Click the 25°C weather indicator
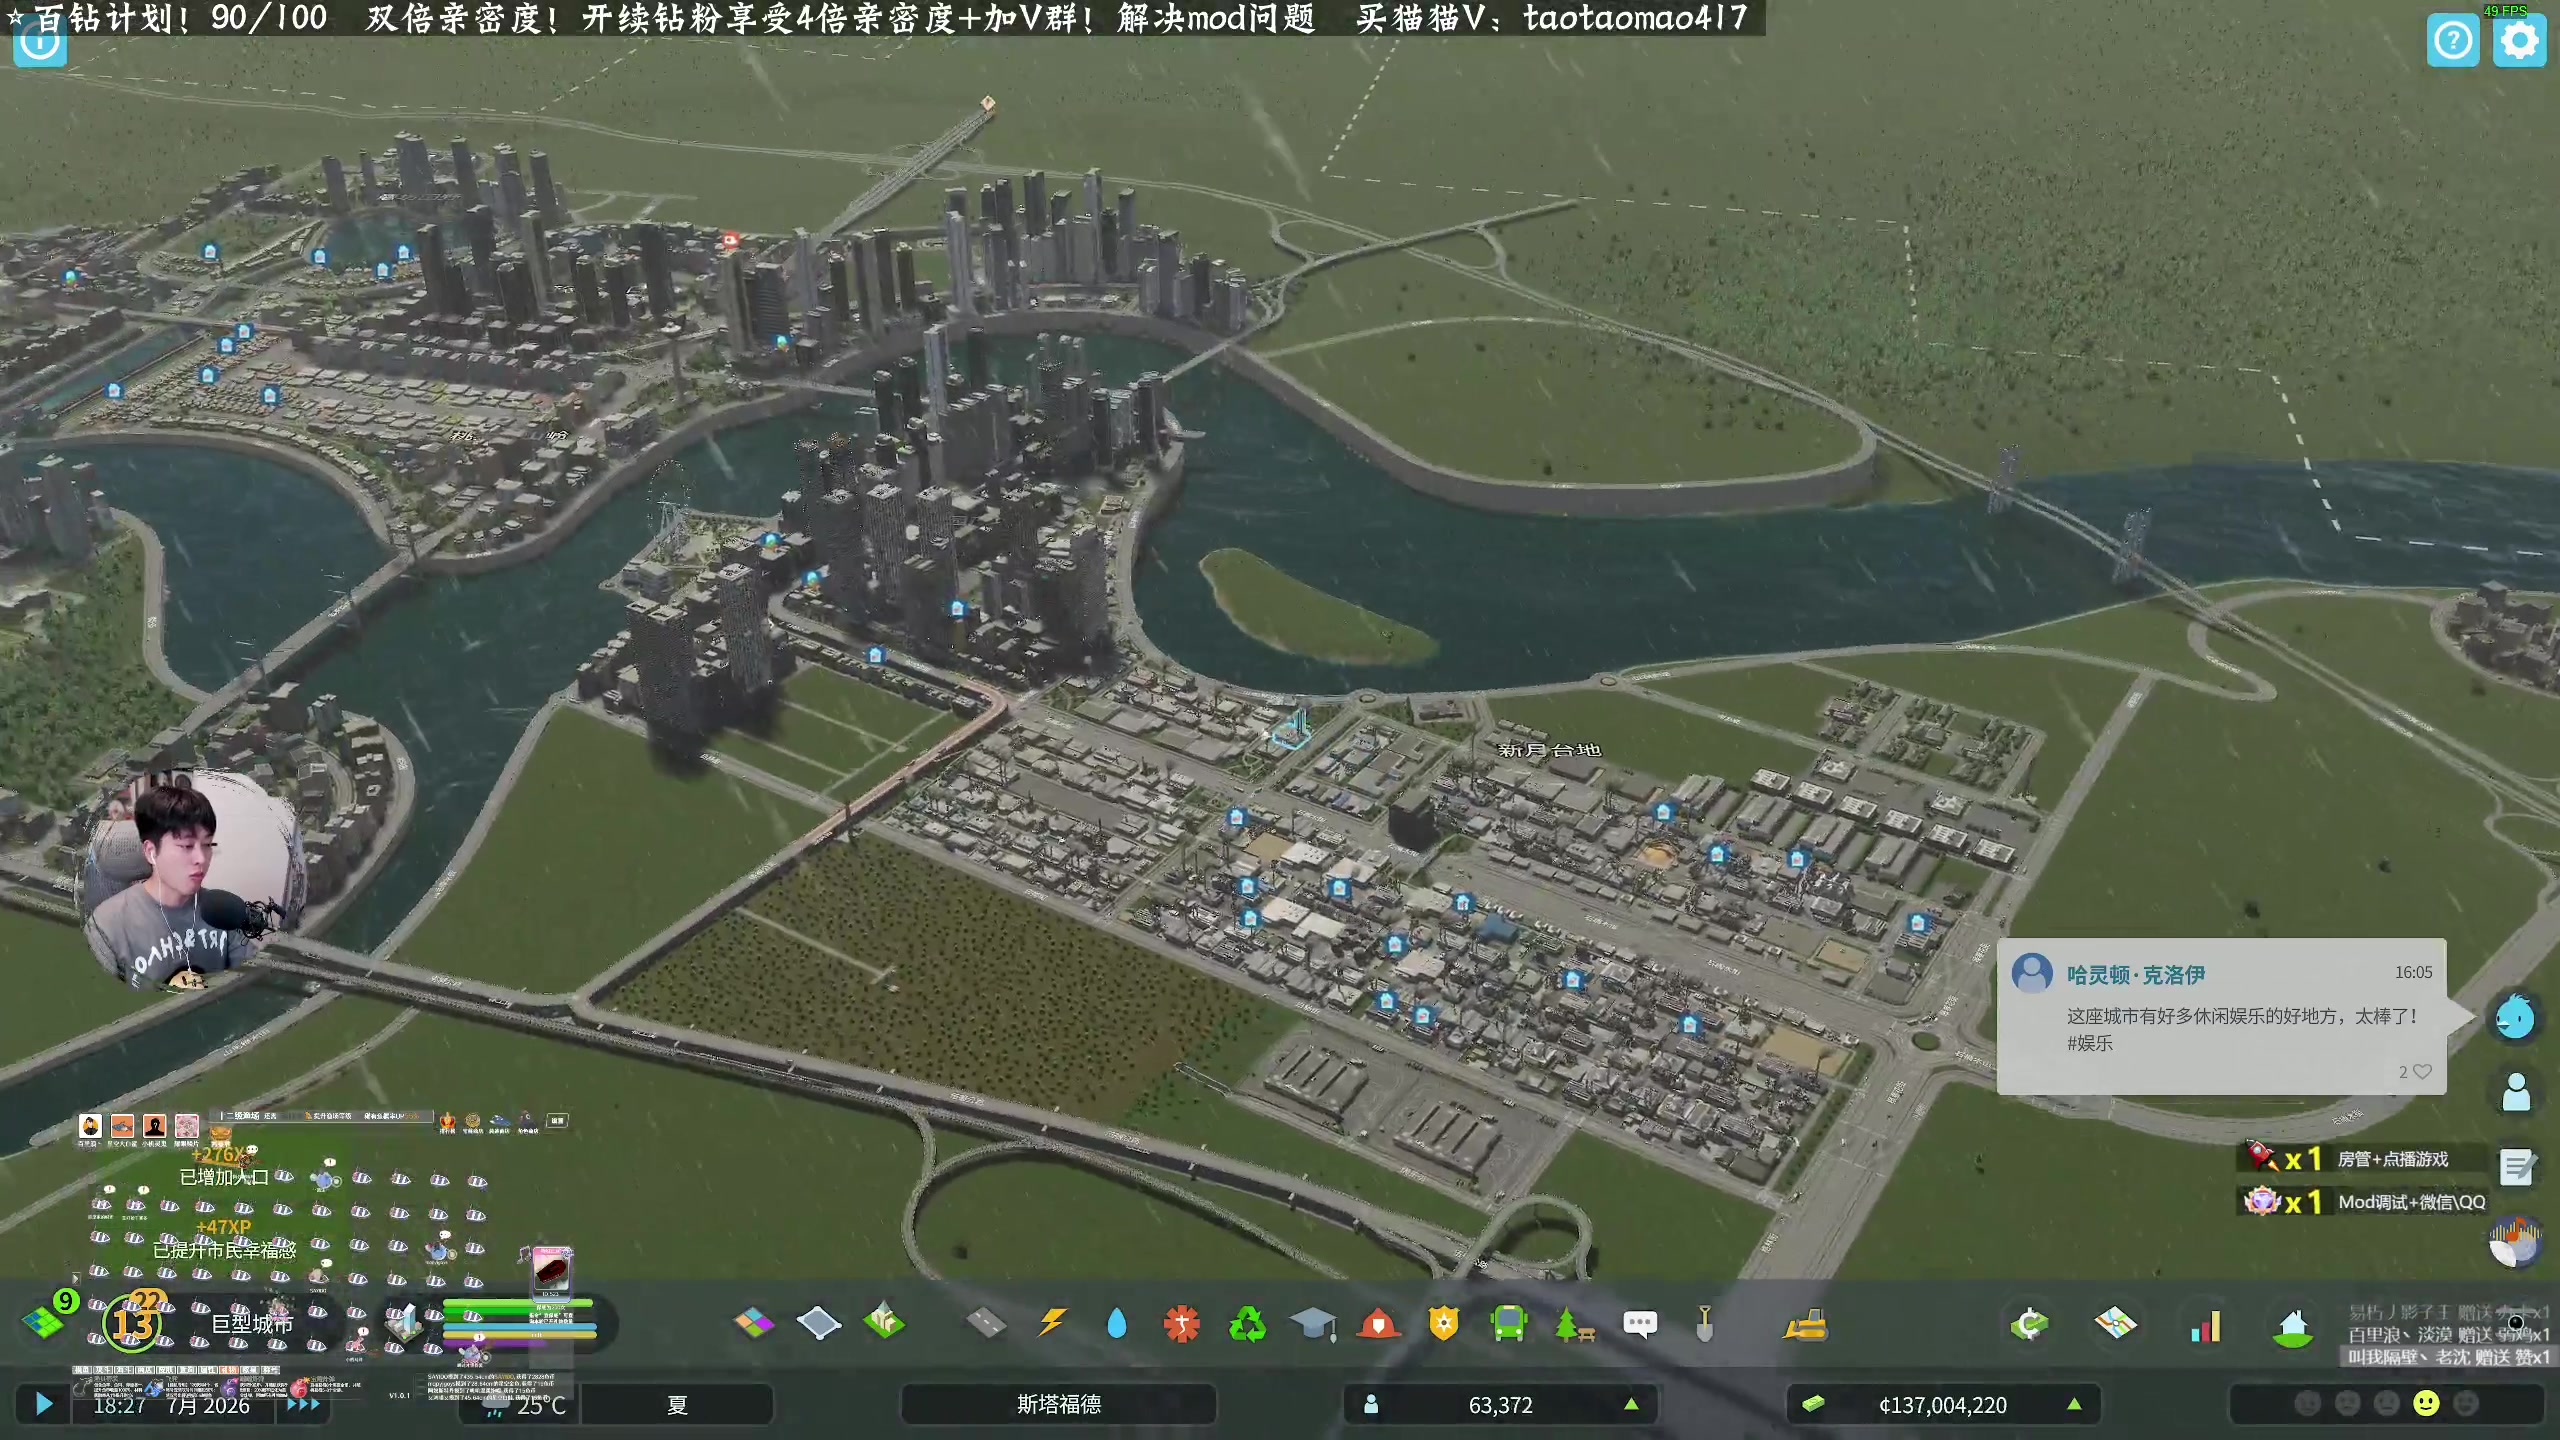The height and width of the screenshot is (1440, 2560). 524,1405
